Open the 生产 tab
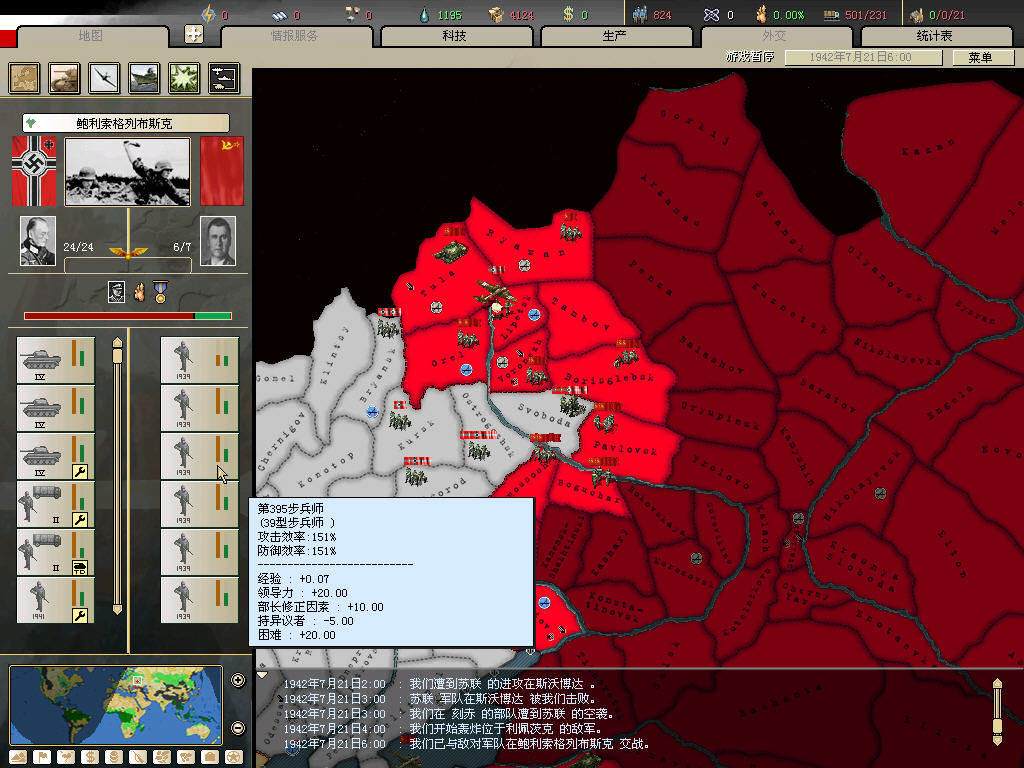 [616, 36]
